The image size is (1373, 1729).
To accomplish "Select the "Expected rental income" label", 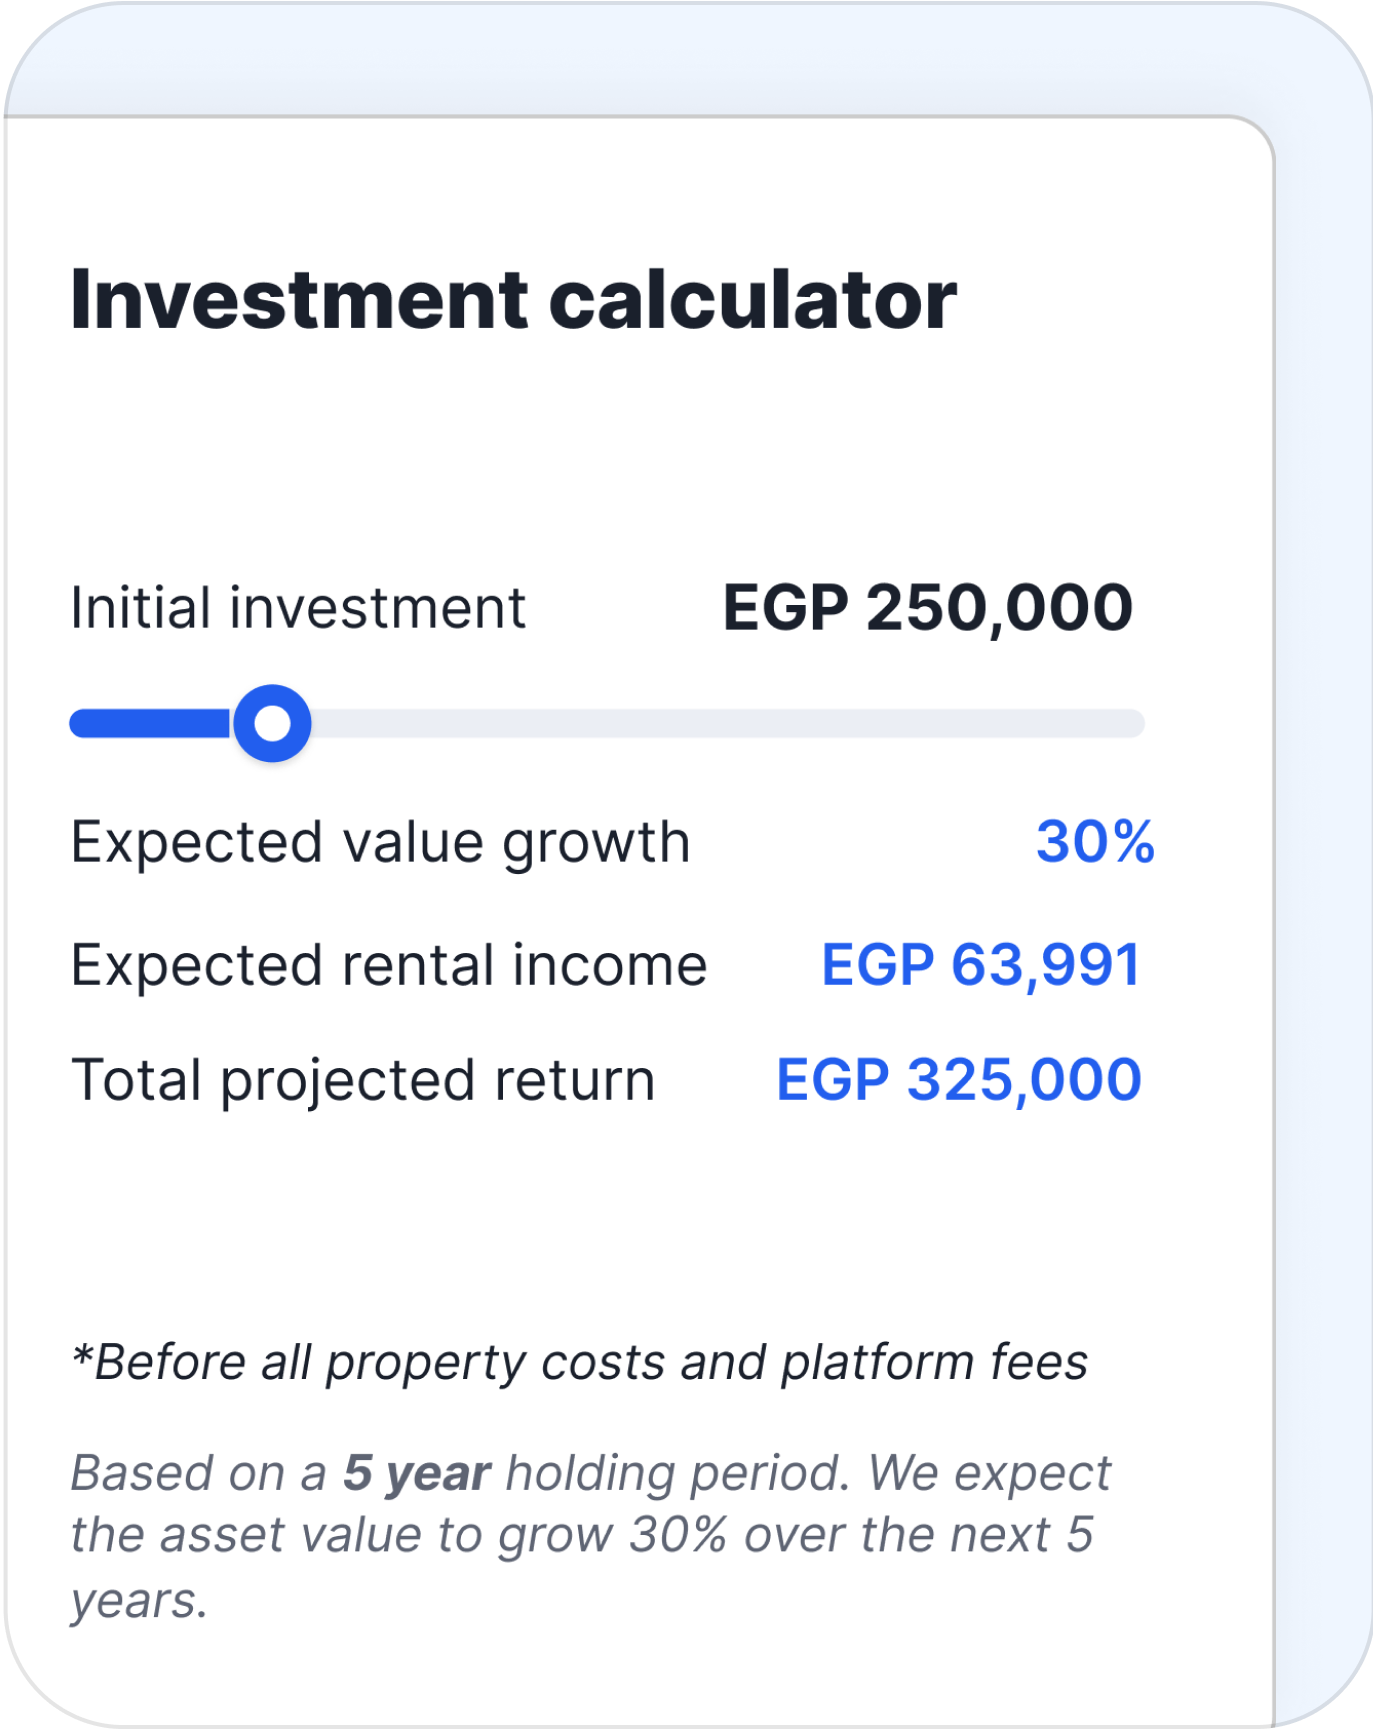I will tap(389, 966).
